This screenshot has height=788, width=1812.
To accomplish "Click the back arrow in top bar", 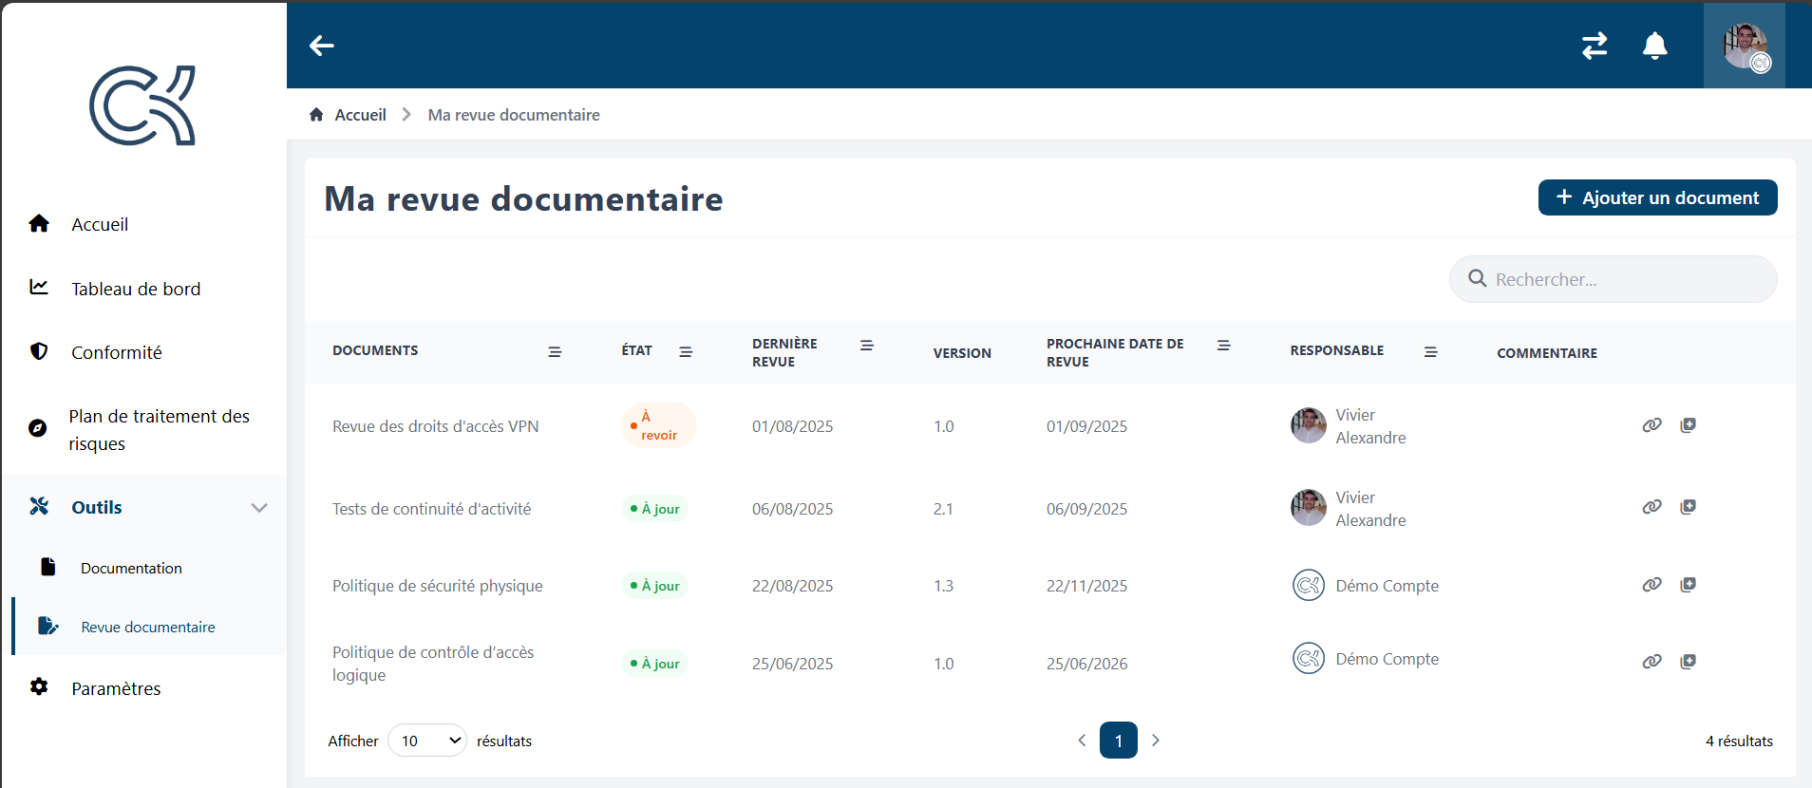I will (321, 46).
